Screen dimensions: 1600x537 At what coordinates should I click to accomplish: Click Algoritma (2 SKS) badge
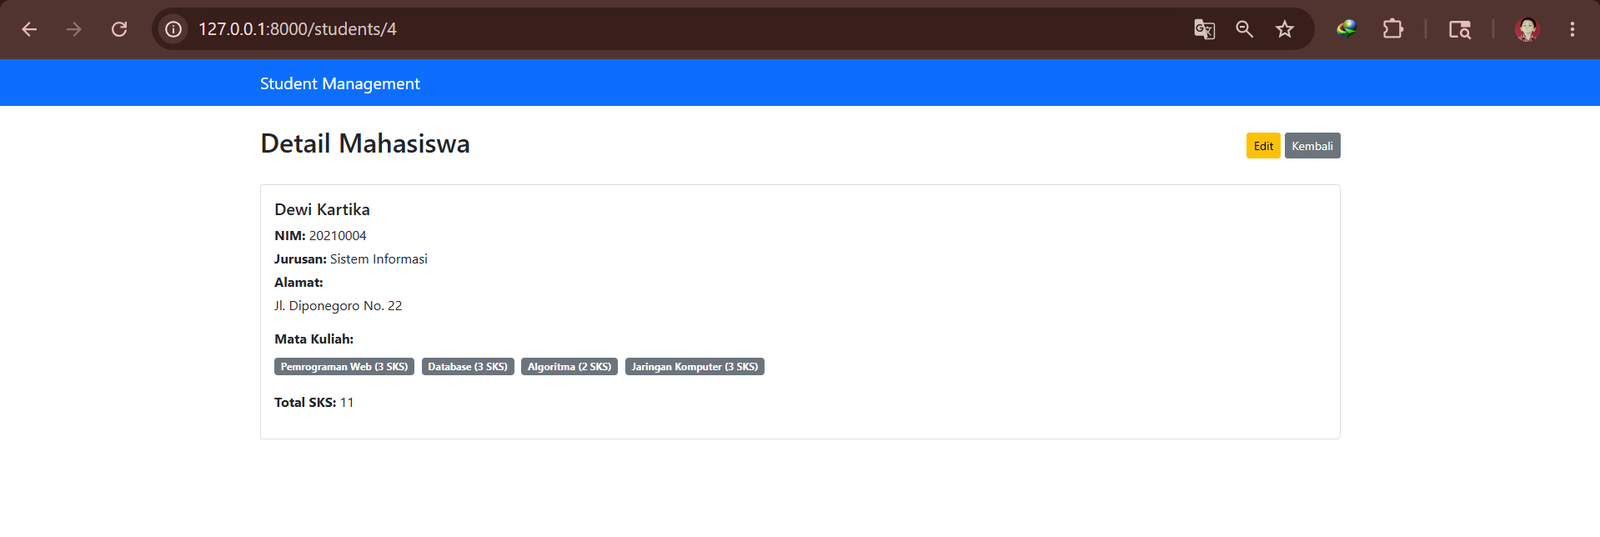(569, 367)
